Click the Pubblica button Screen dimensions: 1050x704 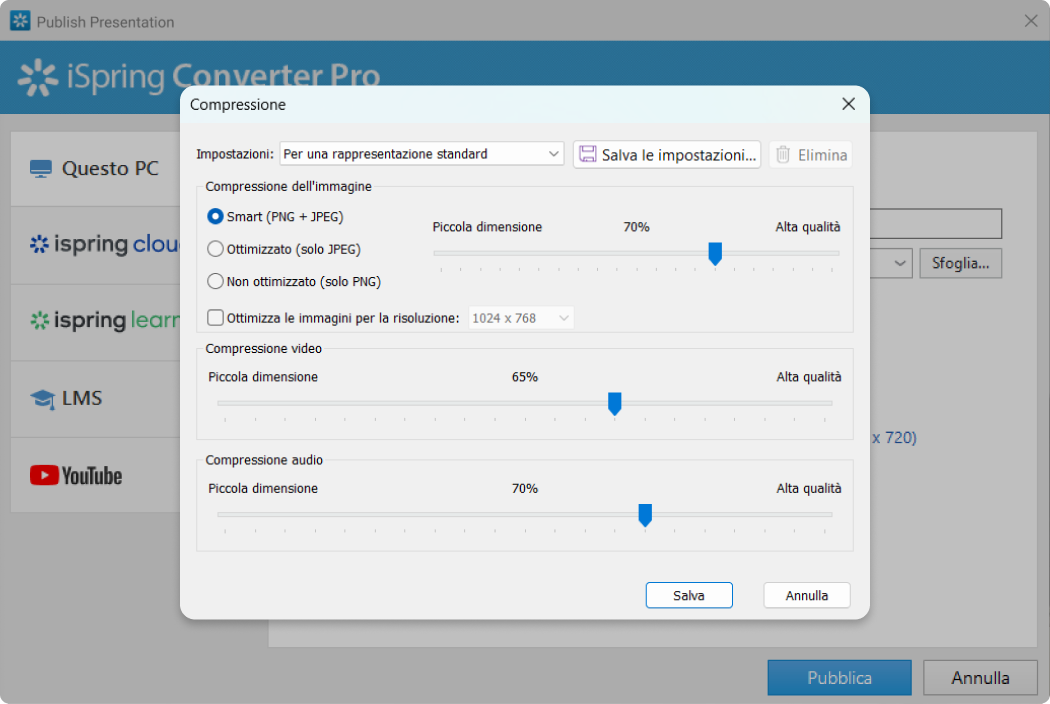click(839, 678)
